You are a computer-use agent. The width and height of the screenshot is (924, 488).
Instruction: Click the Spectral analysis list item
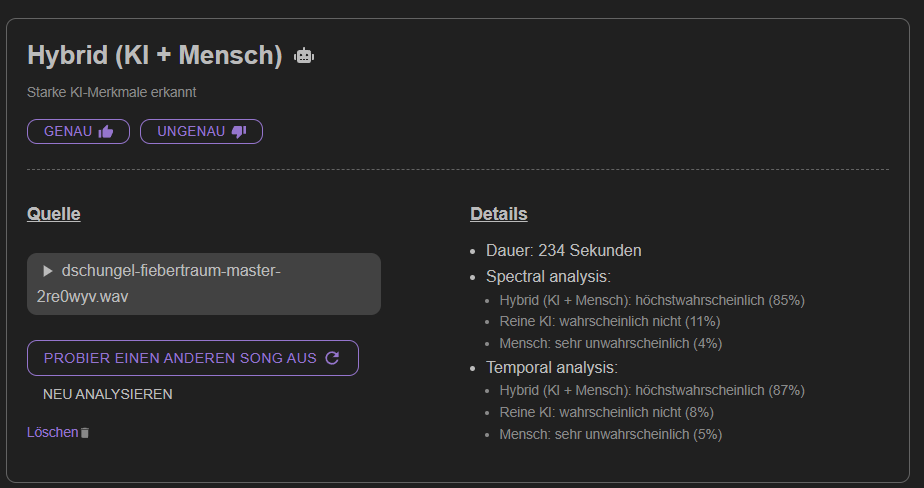(x=548, y=276)
